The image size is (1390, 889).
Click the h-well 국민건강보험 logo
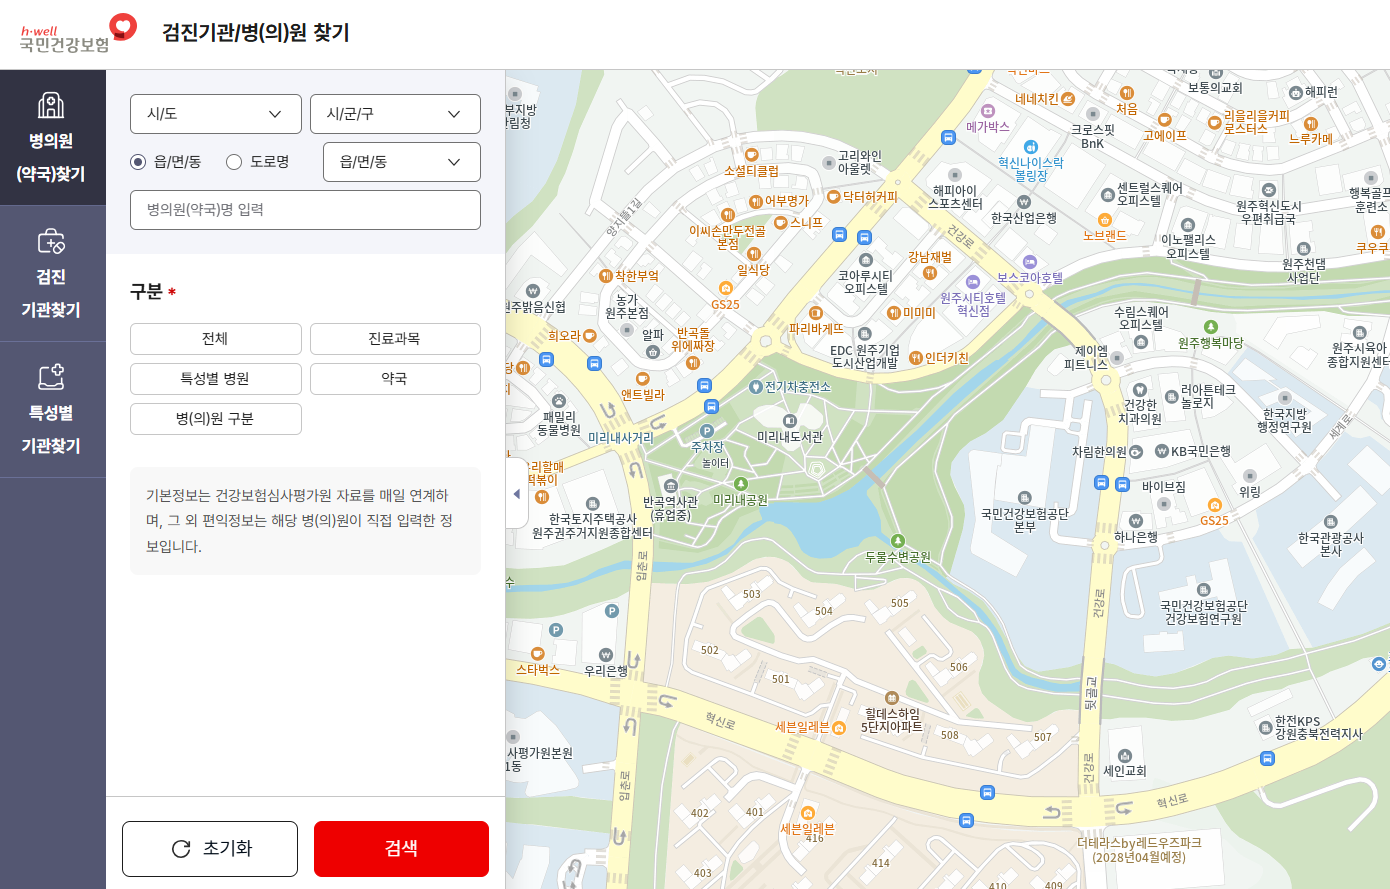(78, 34)
